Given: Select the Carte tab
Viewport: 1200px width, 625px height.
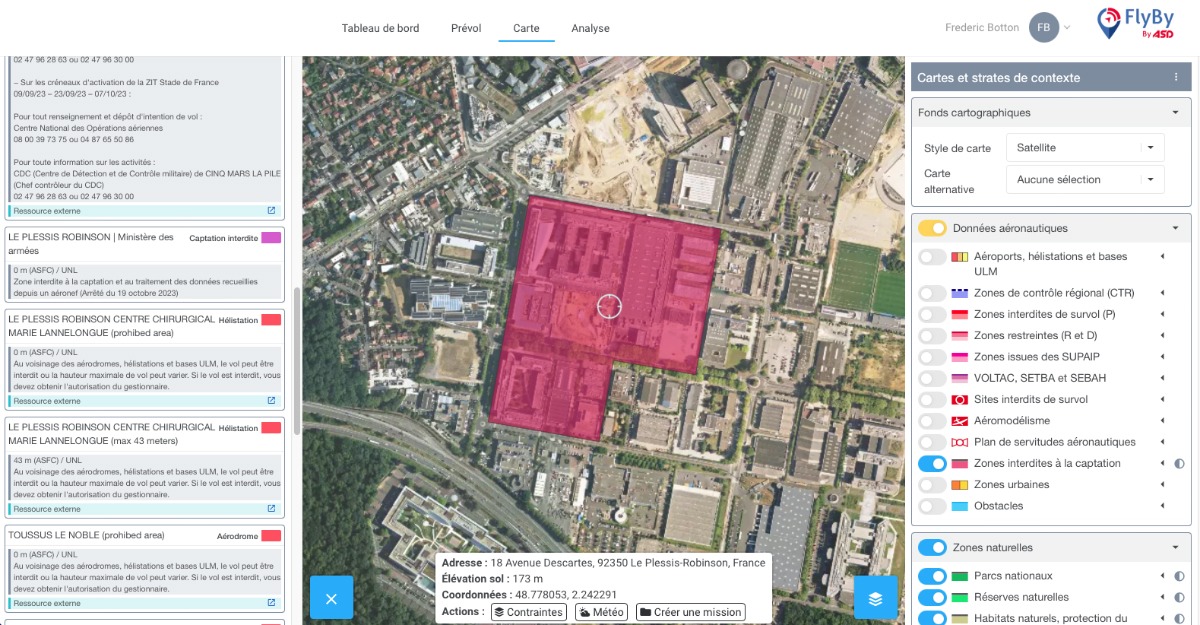Looking at the screenshot, I should (526, 28).
